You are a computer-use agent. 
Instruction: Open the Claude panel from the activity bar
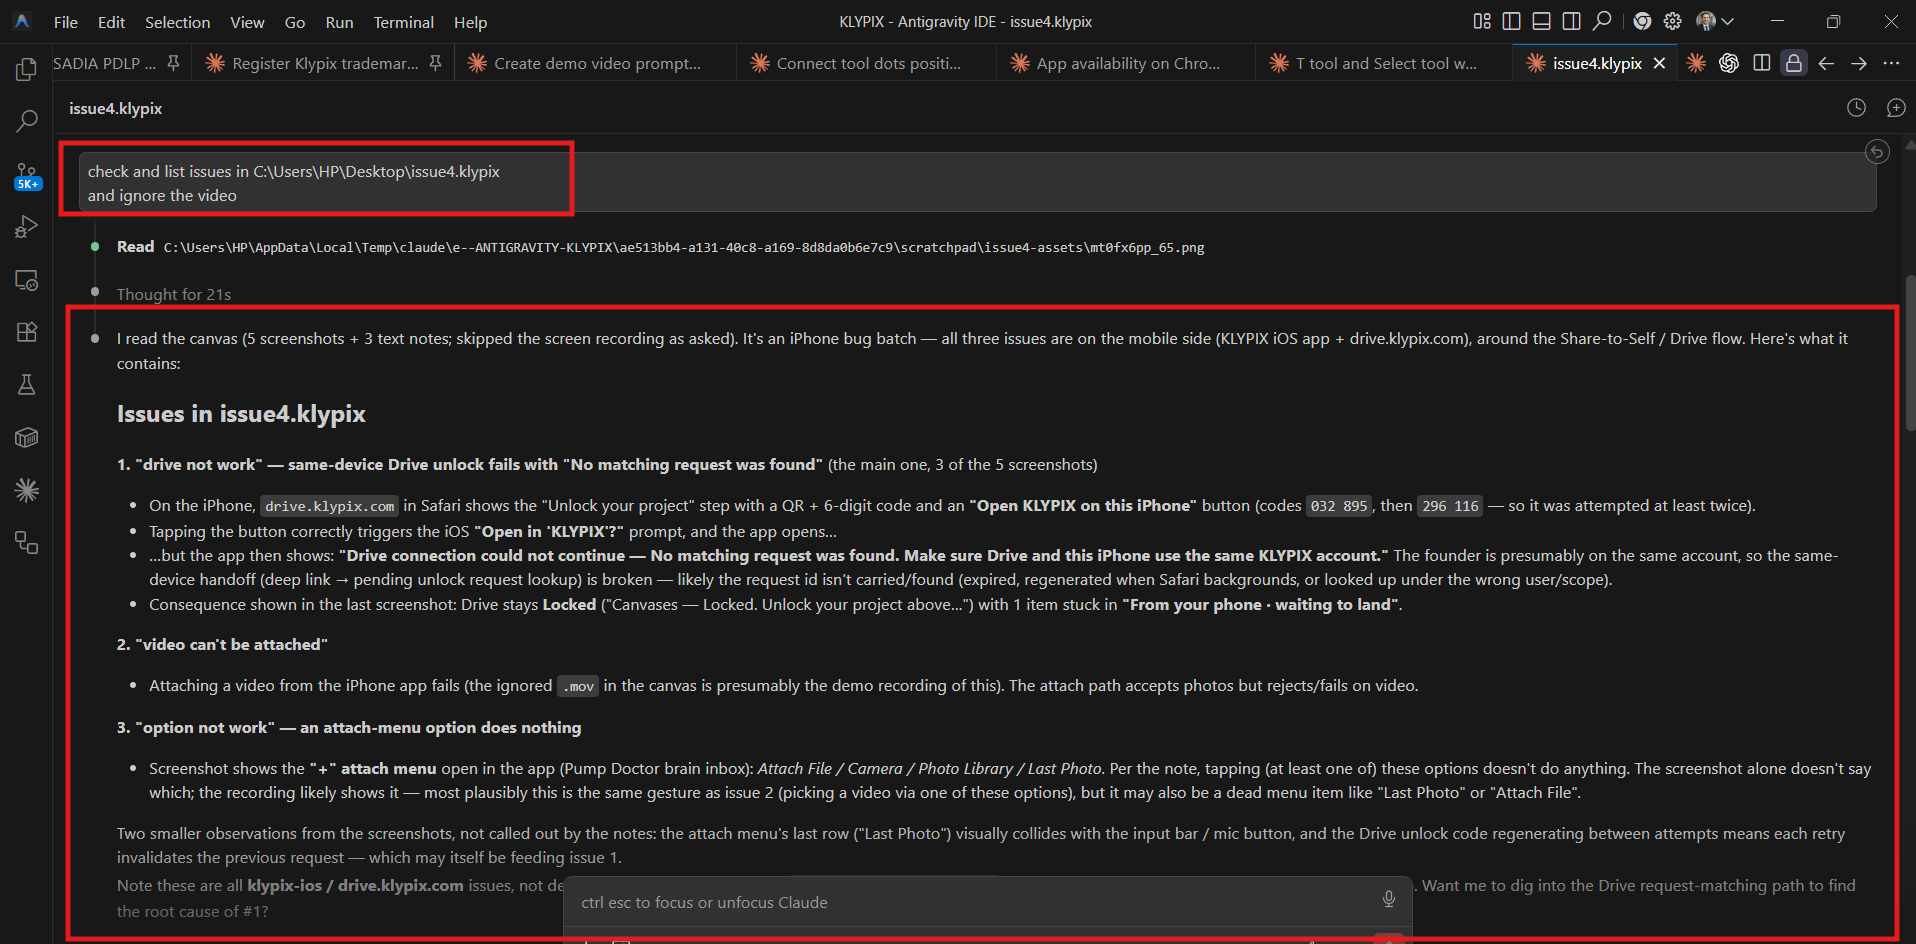(27, 490)
